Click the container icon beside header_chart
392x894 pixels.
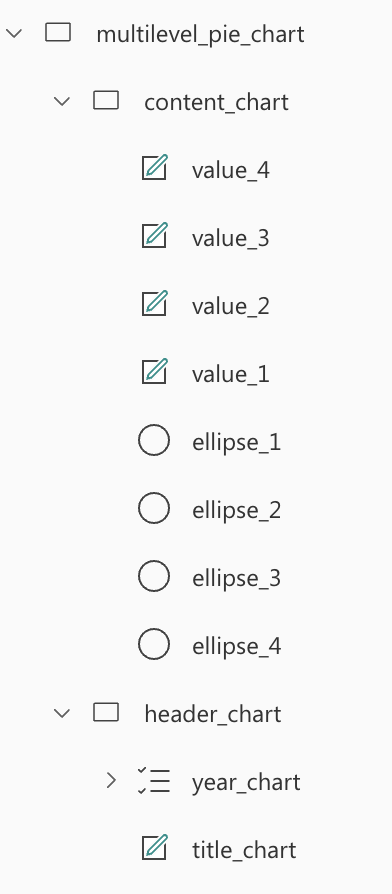pyautogui.click(x=106, y=713)
